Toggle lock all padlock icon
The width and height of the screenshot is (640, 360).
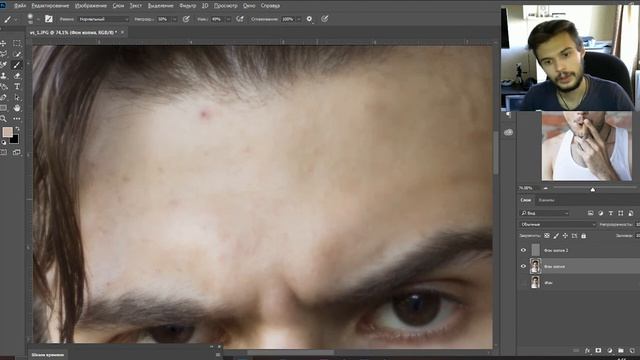[x=584, y=236]
